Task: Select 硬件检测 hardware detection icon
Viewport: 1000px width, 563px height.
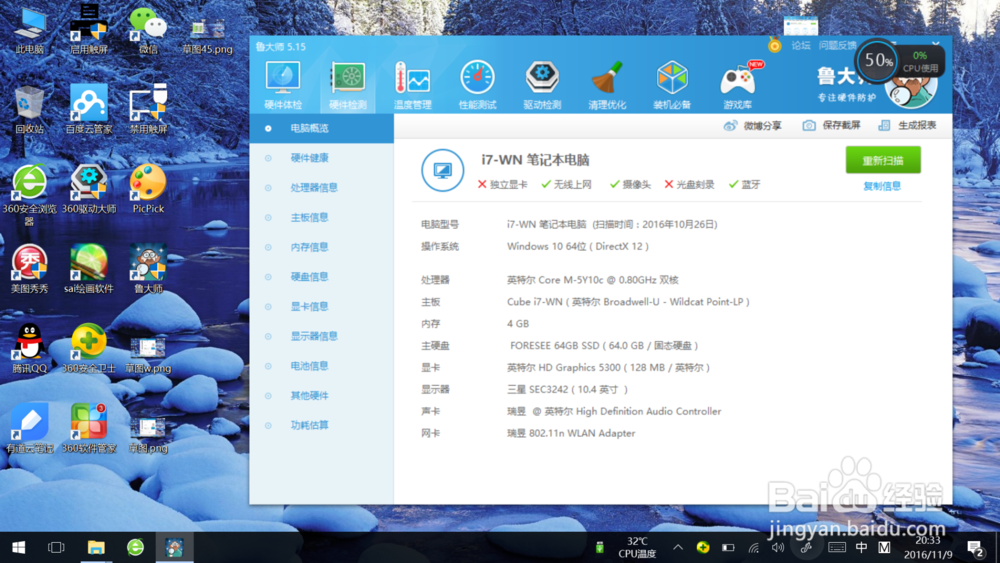Action: (x=348, y=85)
